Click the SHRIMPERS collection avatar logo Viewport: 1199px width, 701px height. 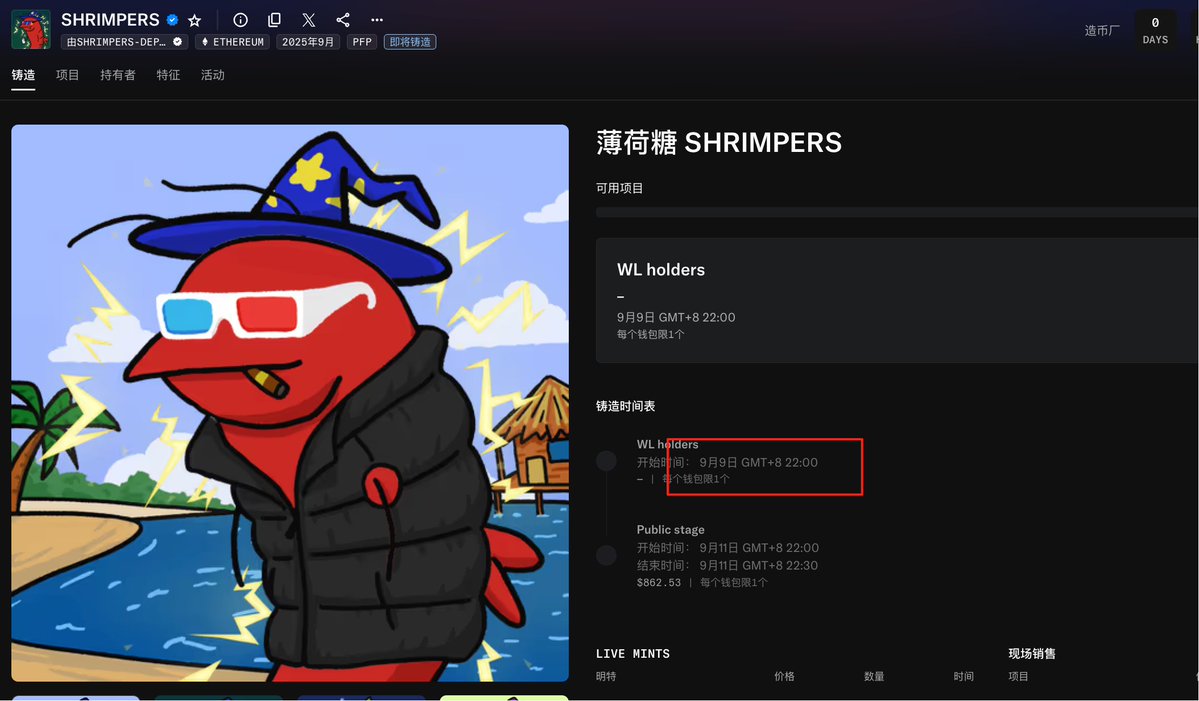31,30
